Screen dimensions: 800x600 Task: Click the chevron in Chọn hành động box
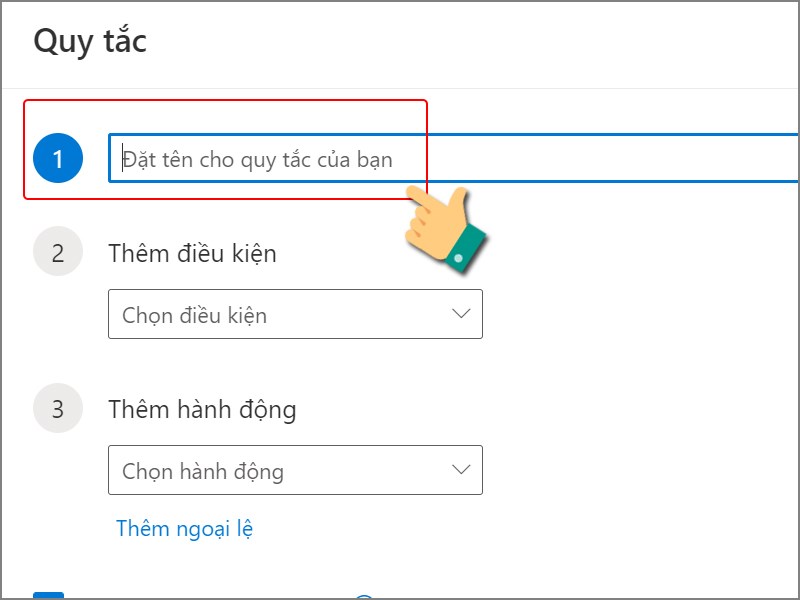(461, 470)
